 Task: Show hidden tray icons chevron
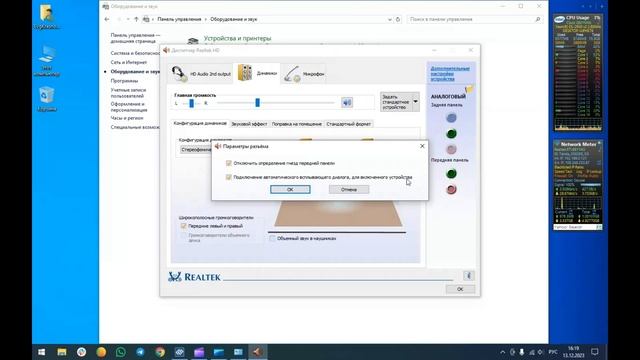[x=502, y=352]
